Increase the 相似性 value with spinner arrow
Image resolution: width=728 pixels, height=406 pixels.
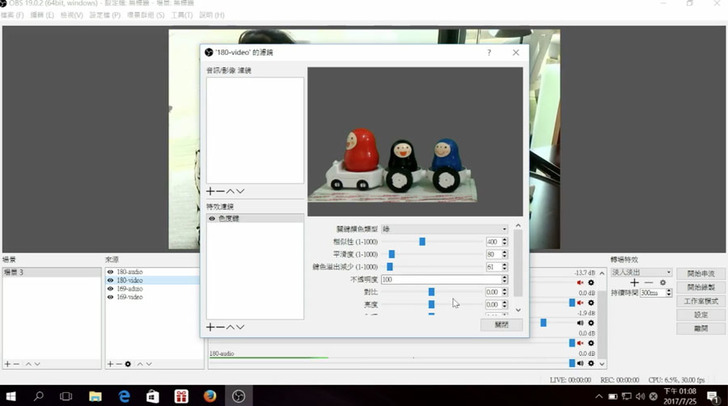[504, 239]
